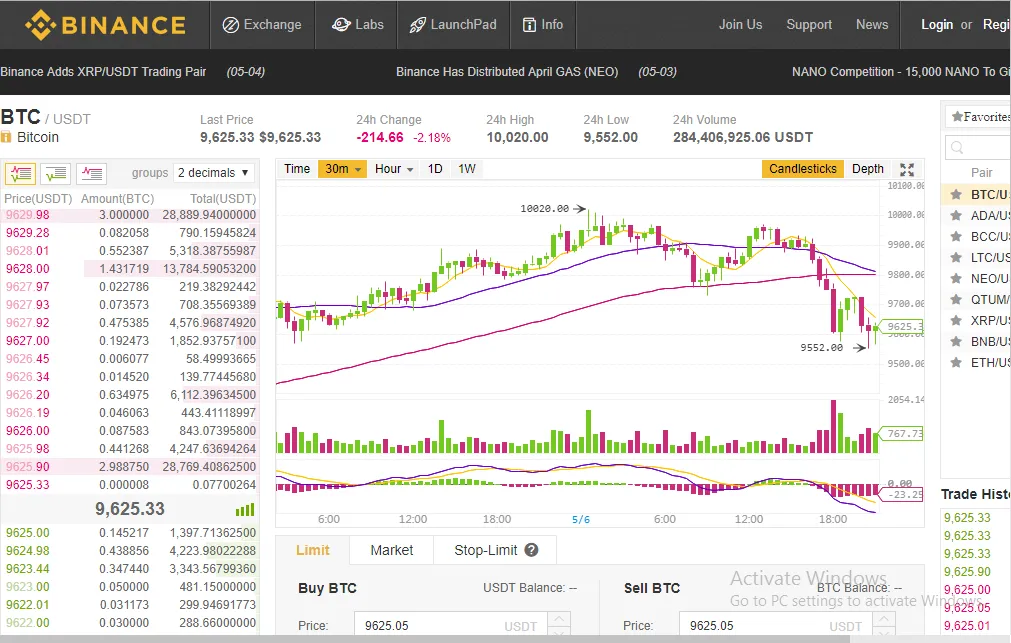Click the pair search box
Image resolution: width=1011 pixels, height=643 pixels.
coord(978,148)
